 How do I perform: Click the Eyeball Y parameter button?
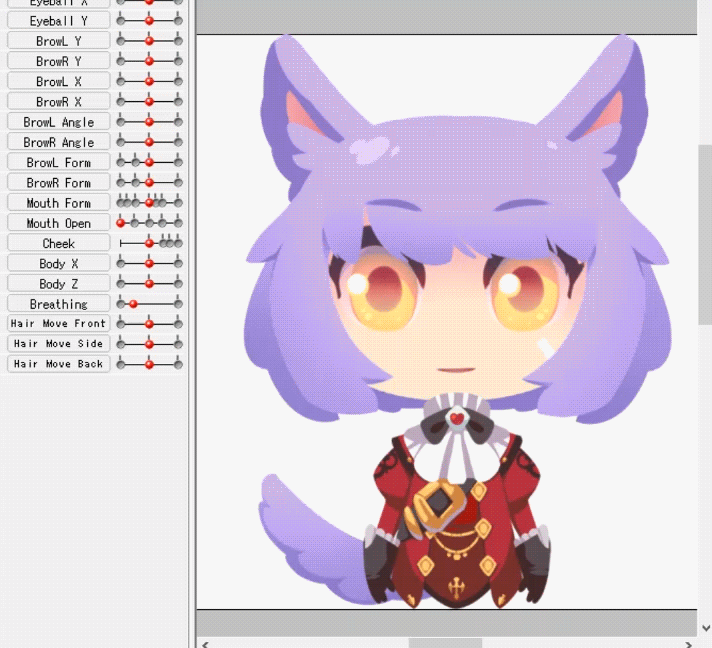58,21
